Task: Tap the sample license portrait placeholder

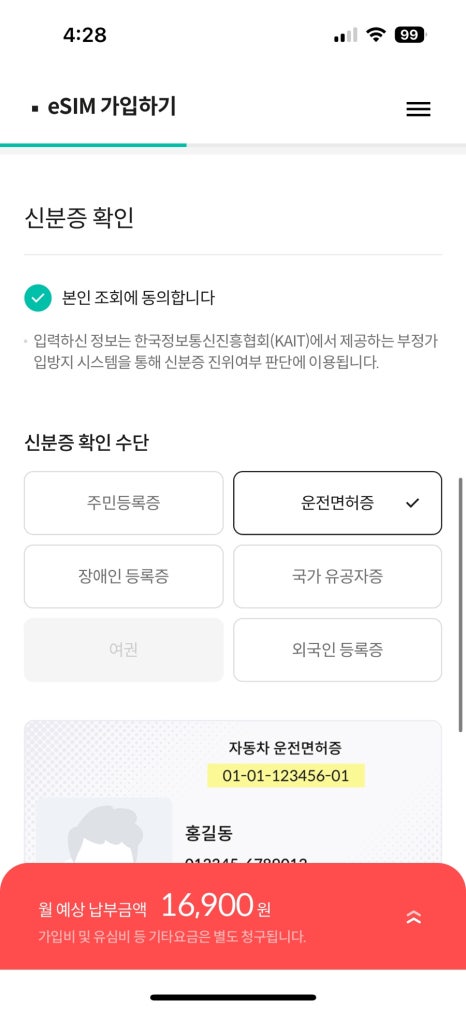Action: coord(104,831)
